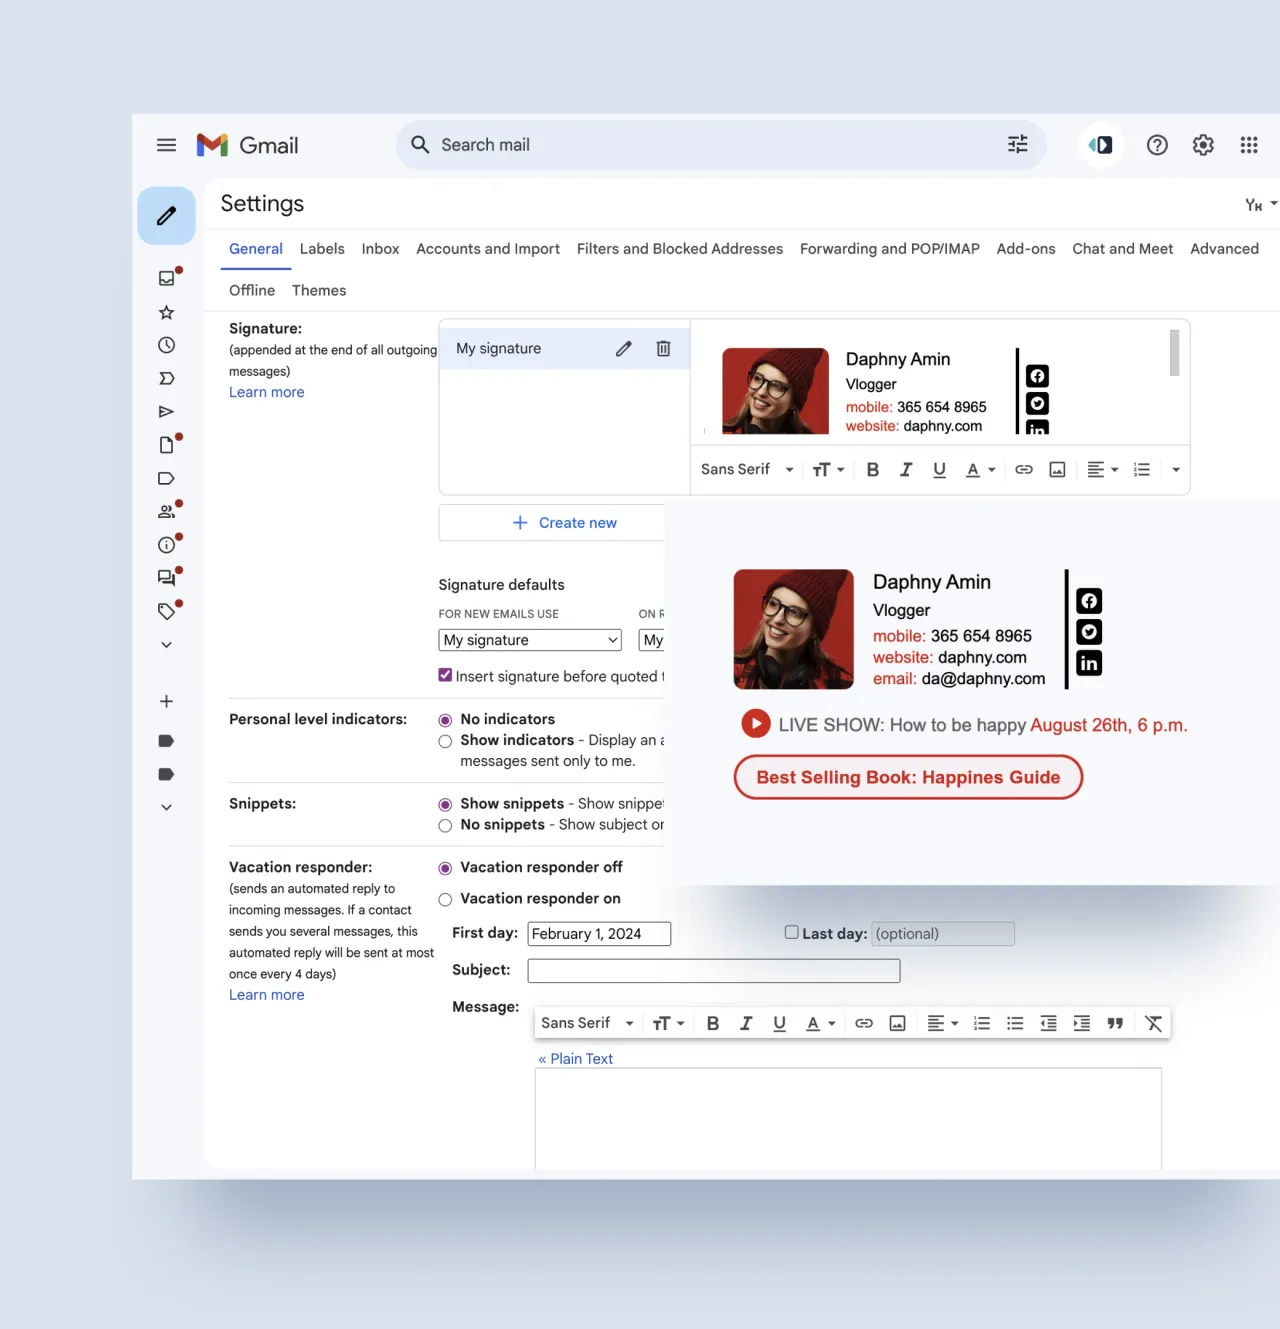Switch to the Themes tab
This screenshot has width=1280, height=1329.
(x=319, y=290)
